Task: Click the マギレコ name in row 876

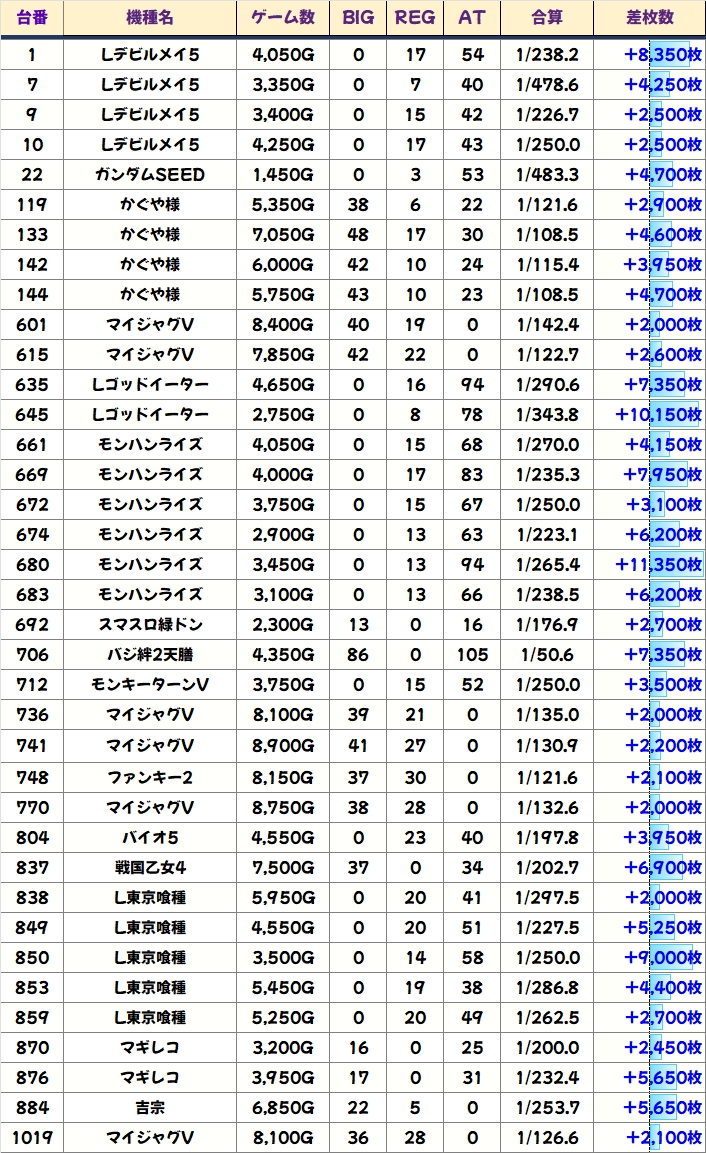Action: 150,1078
